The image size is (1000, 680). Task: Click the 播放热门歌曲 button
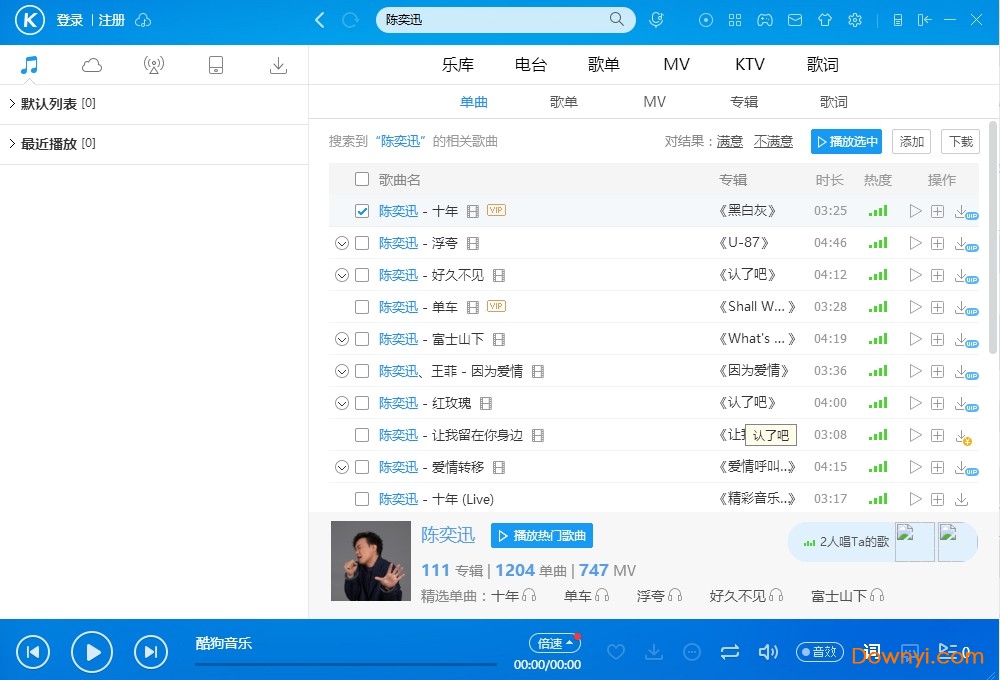coord(541,535)
